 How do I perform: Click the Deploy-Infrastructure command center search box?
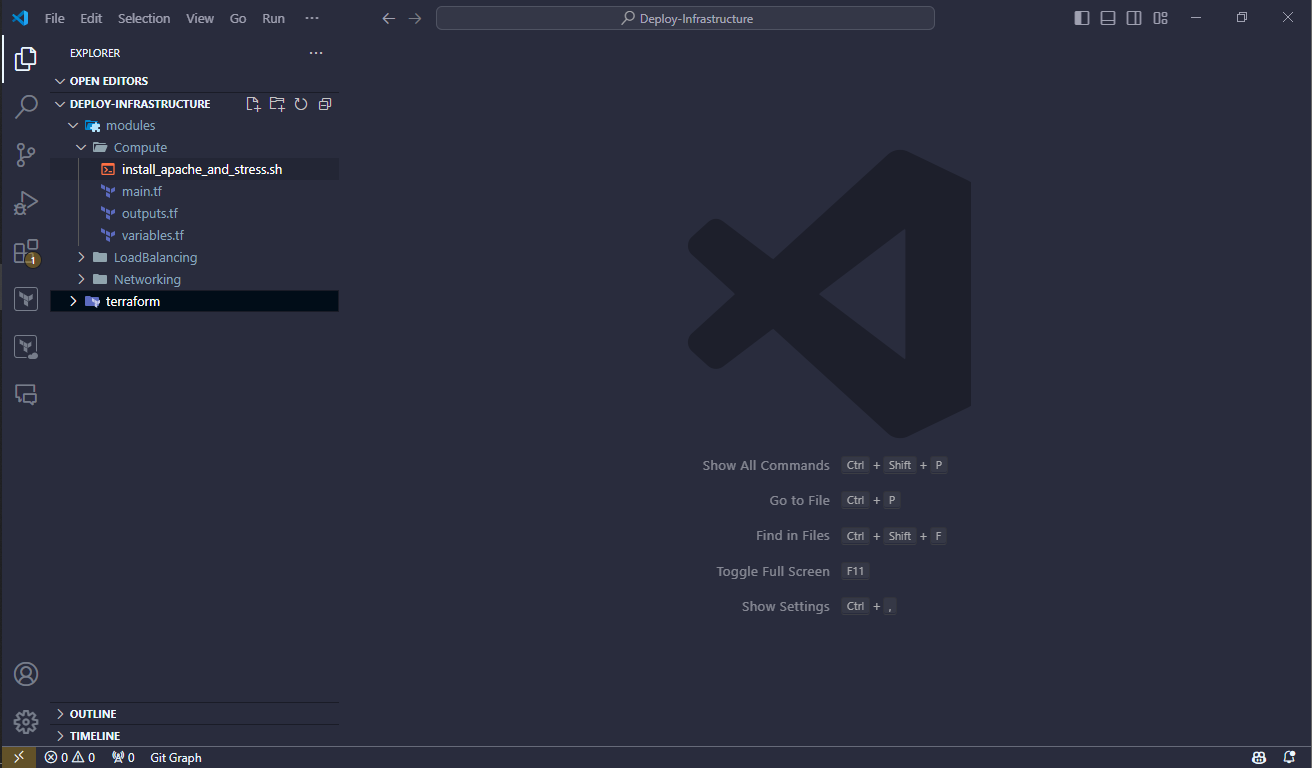(685, 18)
